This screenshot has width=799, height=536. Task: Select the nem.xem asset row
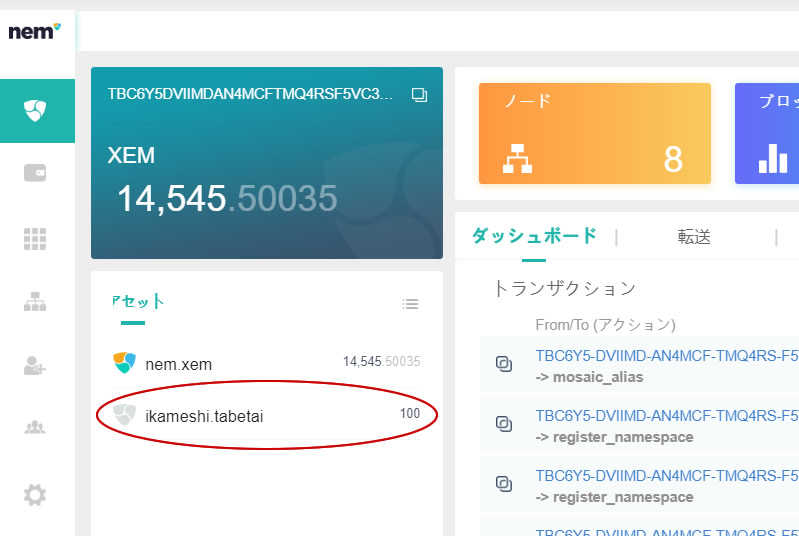click(266, 364)
